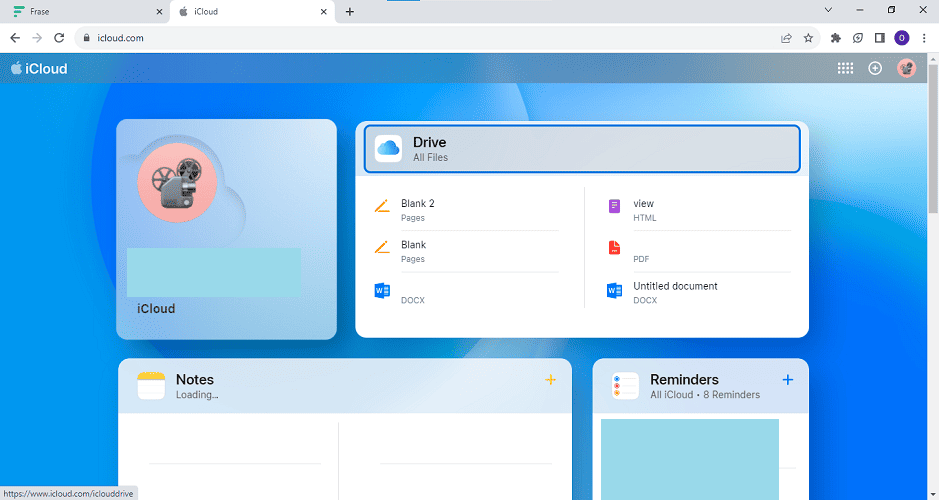Open Chrome extensions puzzle icon
Screen dimensions: 939x500
click(x=836, y=38)
